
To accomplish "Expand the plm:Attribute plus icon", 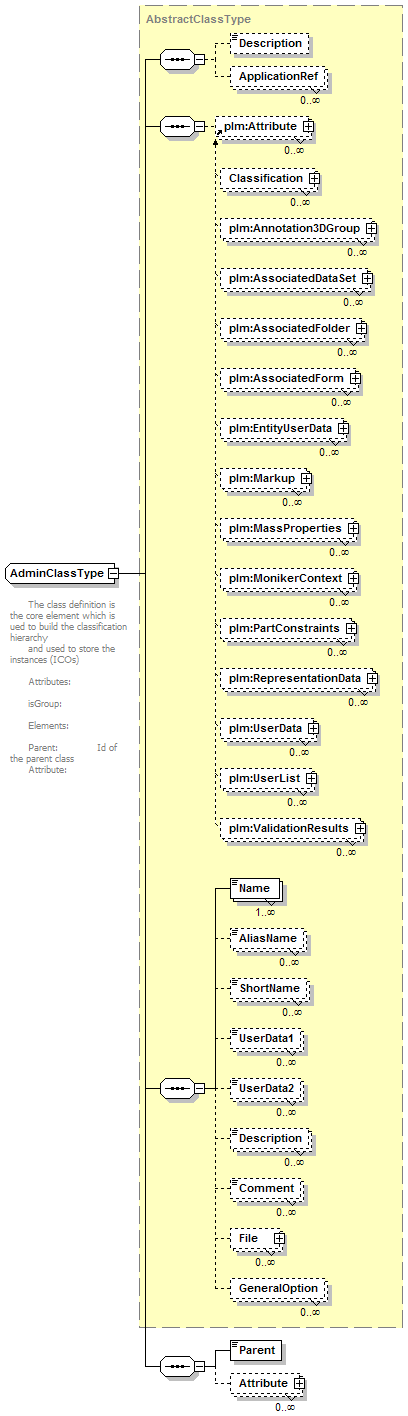I will point(309,127).
